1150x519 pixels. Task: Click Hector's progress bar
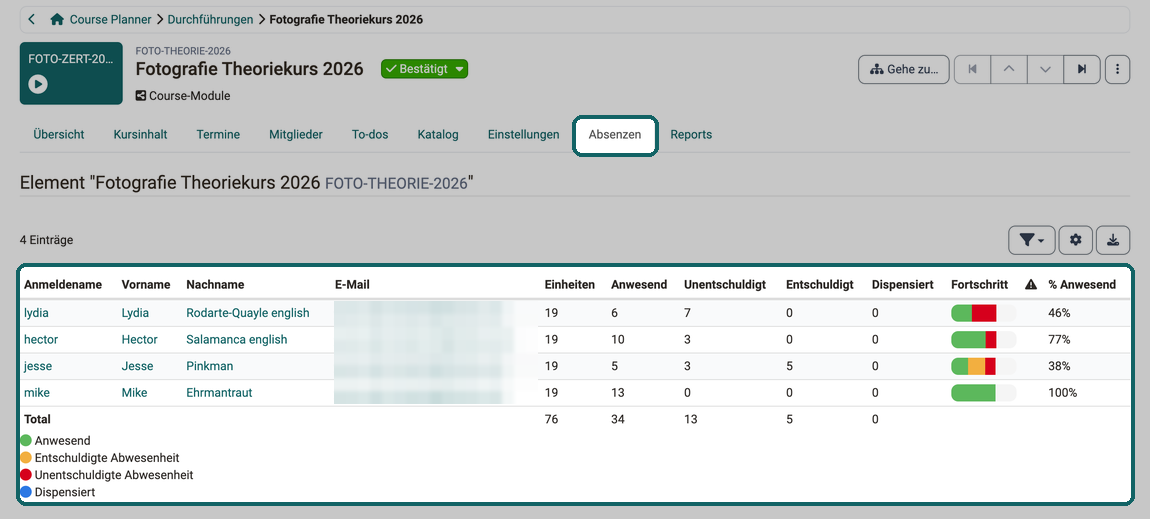(984, 339)
